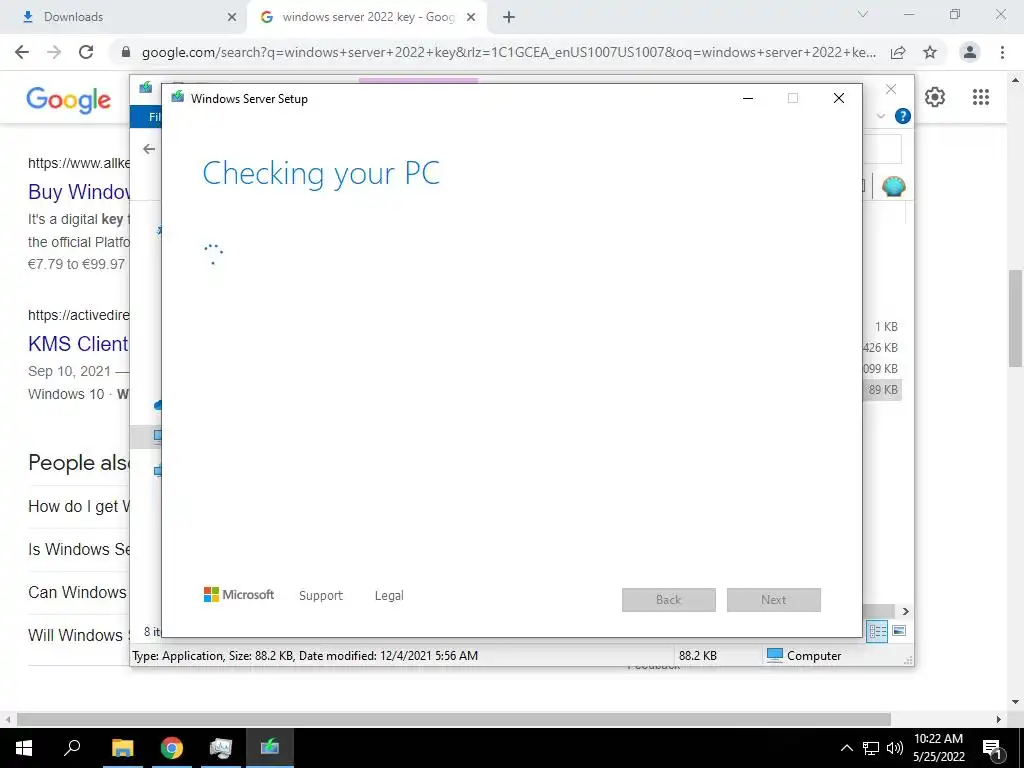This screenshot has height=768, width=1024.
Task: Open File Explorer from the taskbar
Action: [122, 748]
